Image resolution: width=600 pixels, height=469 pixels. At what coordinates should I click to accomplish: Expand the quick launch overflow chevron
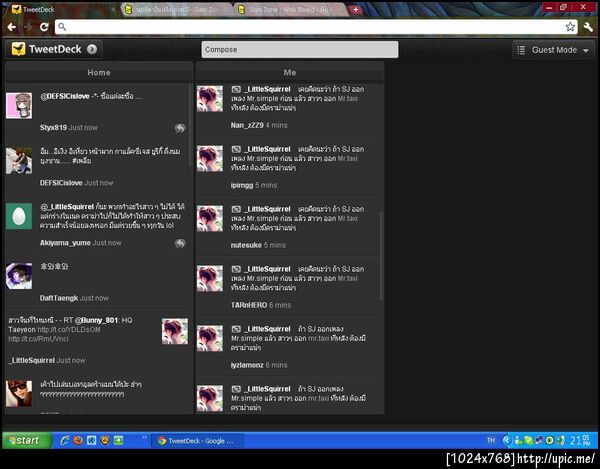pos(145,437)
